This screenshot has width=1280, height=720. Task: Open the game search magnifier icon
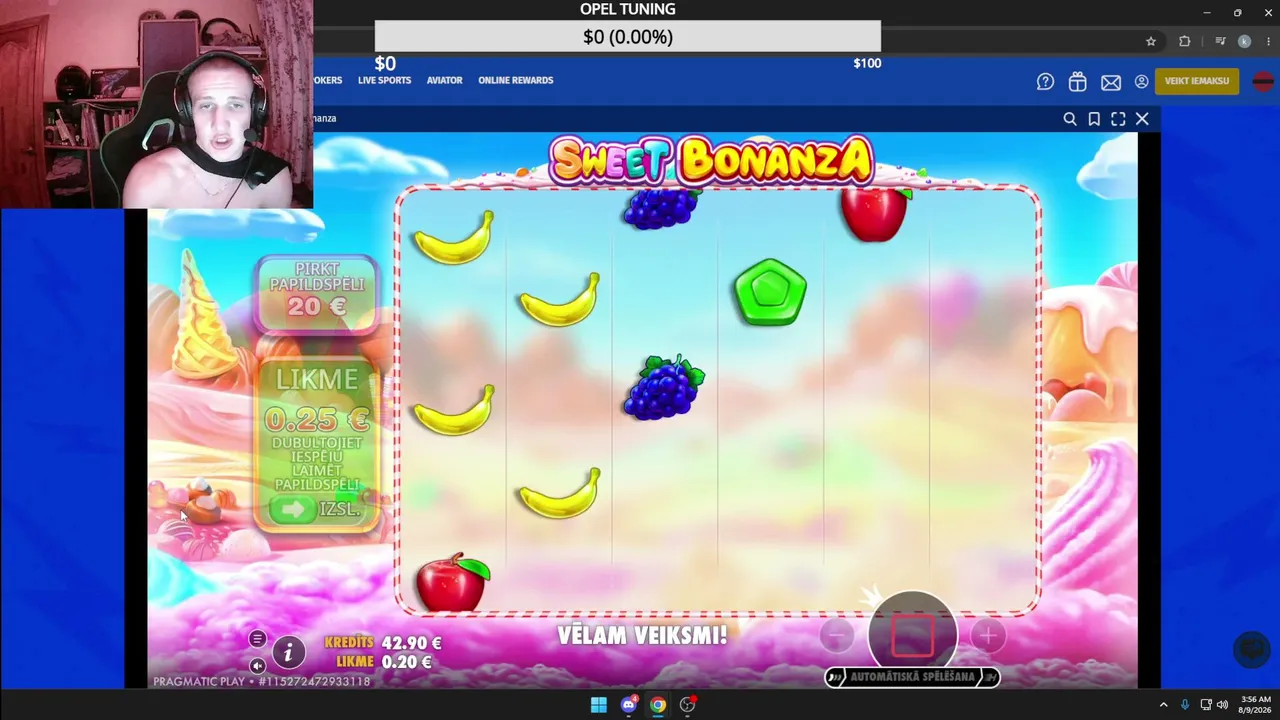tap(1070, 119)
